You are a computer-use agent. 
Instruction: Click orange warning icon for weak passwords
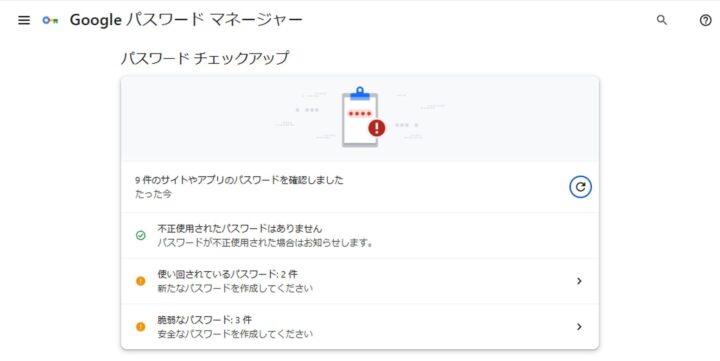coord(141,327)
